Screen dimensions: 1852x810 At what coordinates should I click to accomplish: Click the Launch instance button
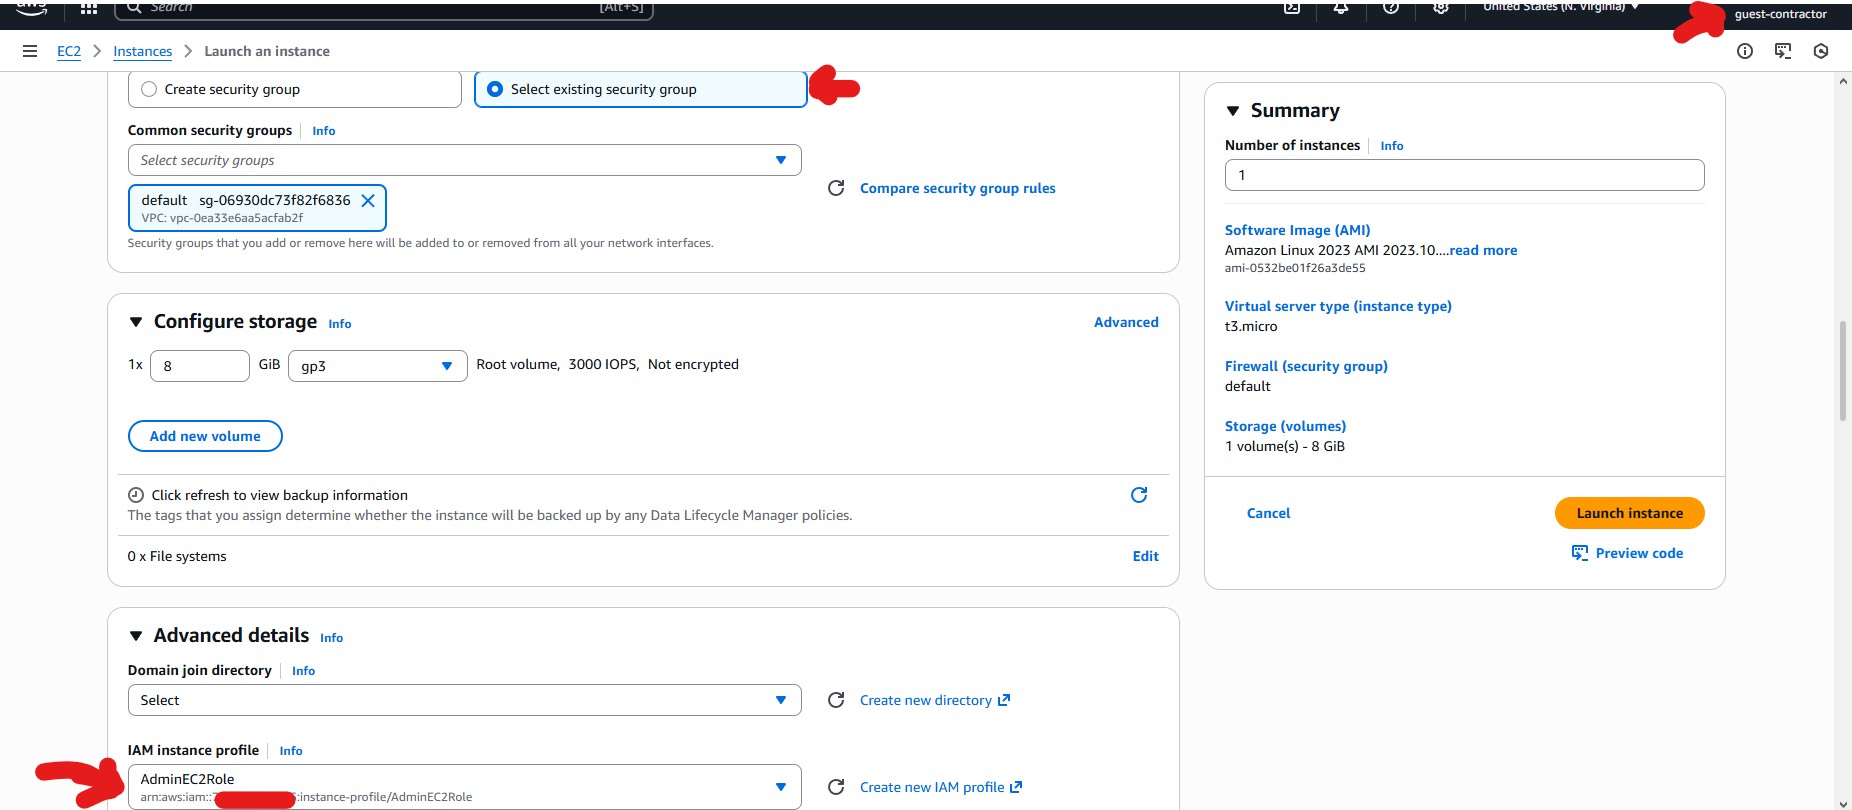1629,513
